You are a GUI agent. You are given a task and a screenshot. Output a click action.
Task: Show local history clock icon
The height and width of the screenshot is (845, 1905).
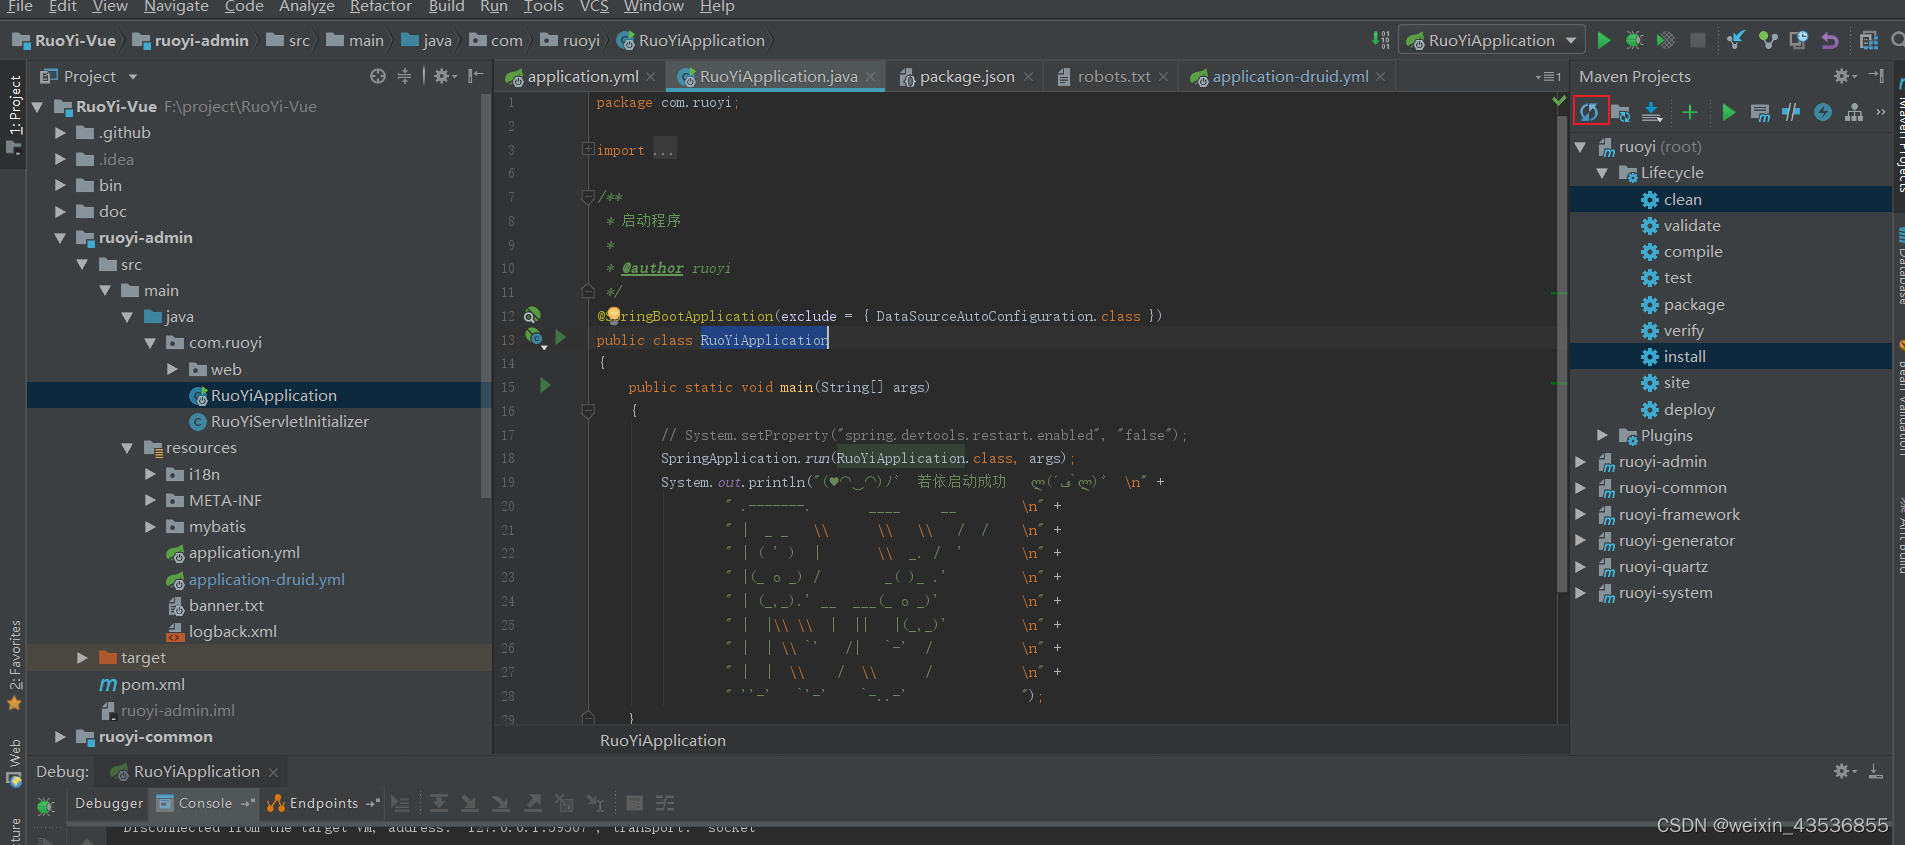pos(1799,40)
